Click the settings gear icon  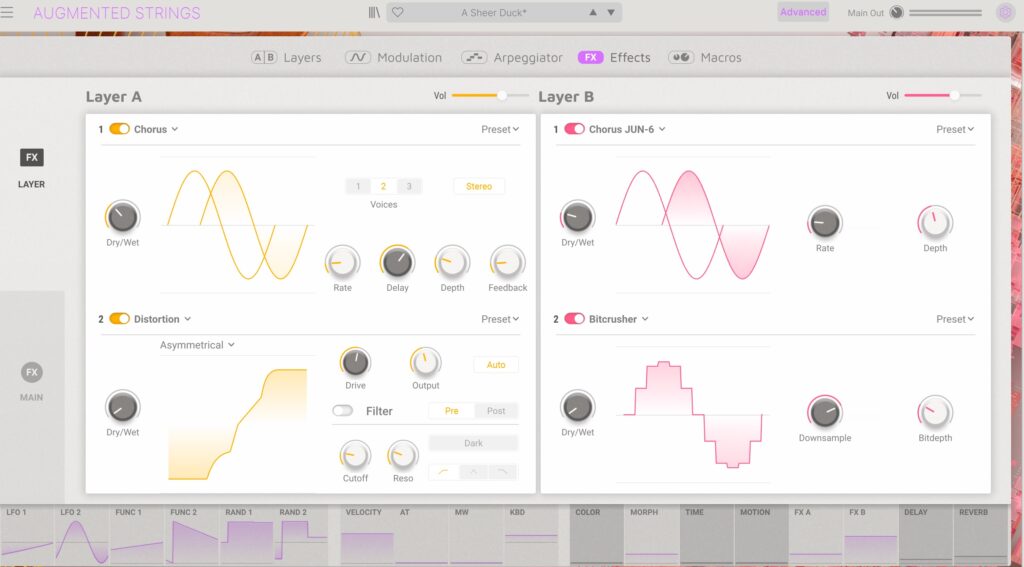click(1005, 13)
